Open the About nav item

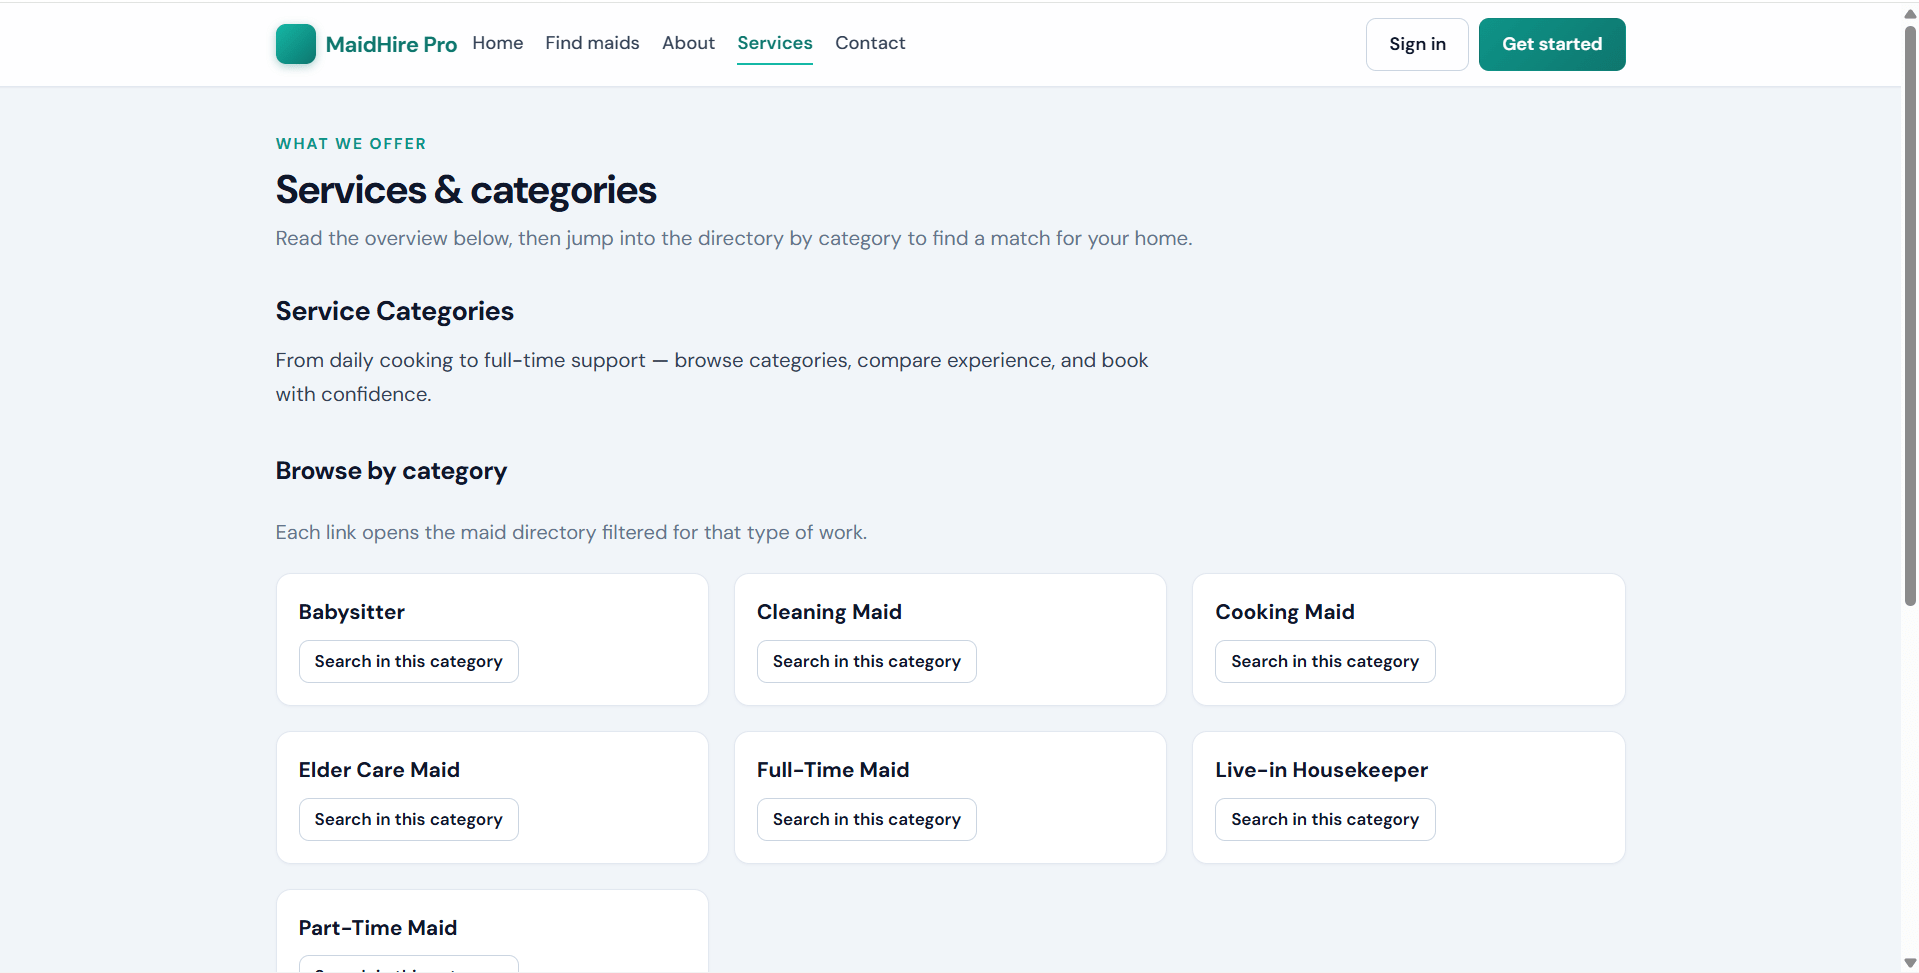pos(688,43)
